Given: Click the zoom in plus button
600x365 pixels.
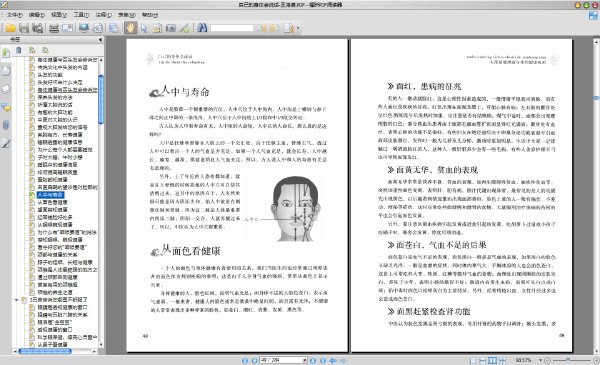Looking at the screenshot, I should point(596,360).
